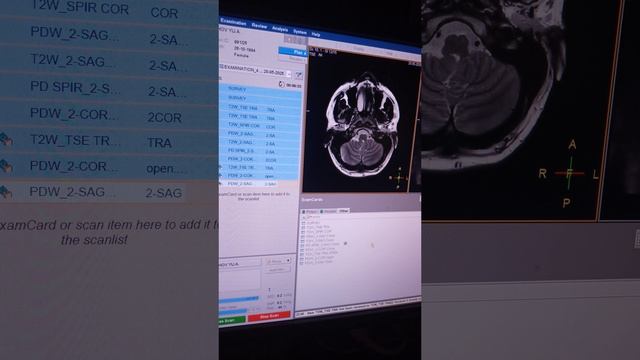640x360 pixels.
Task: Open the dropdown beside the patient name field
Action: (x=288, y=260)
